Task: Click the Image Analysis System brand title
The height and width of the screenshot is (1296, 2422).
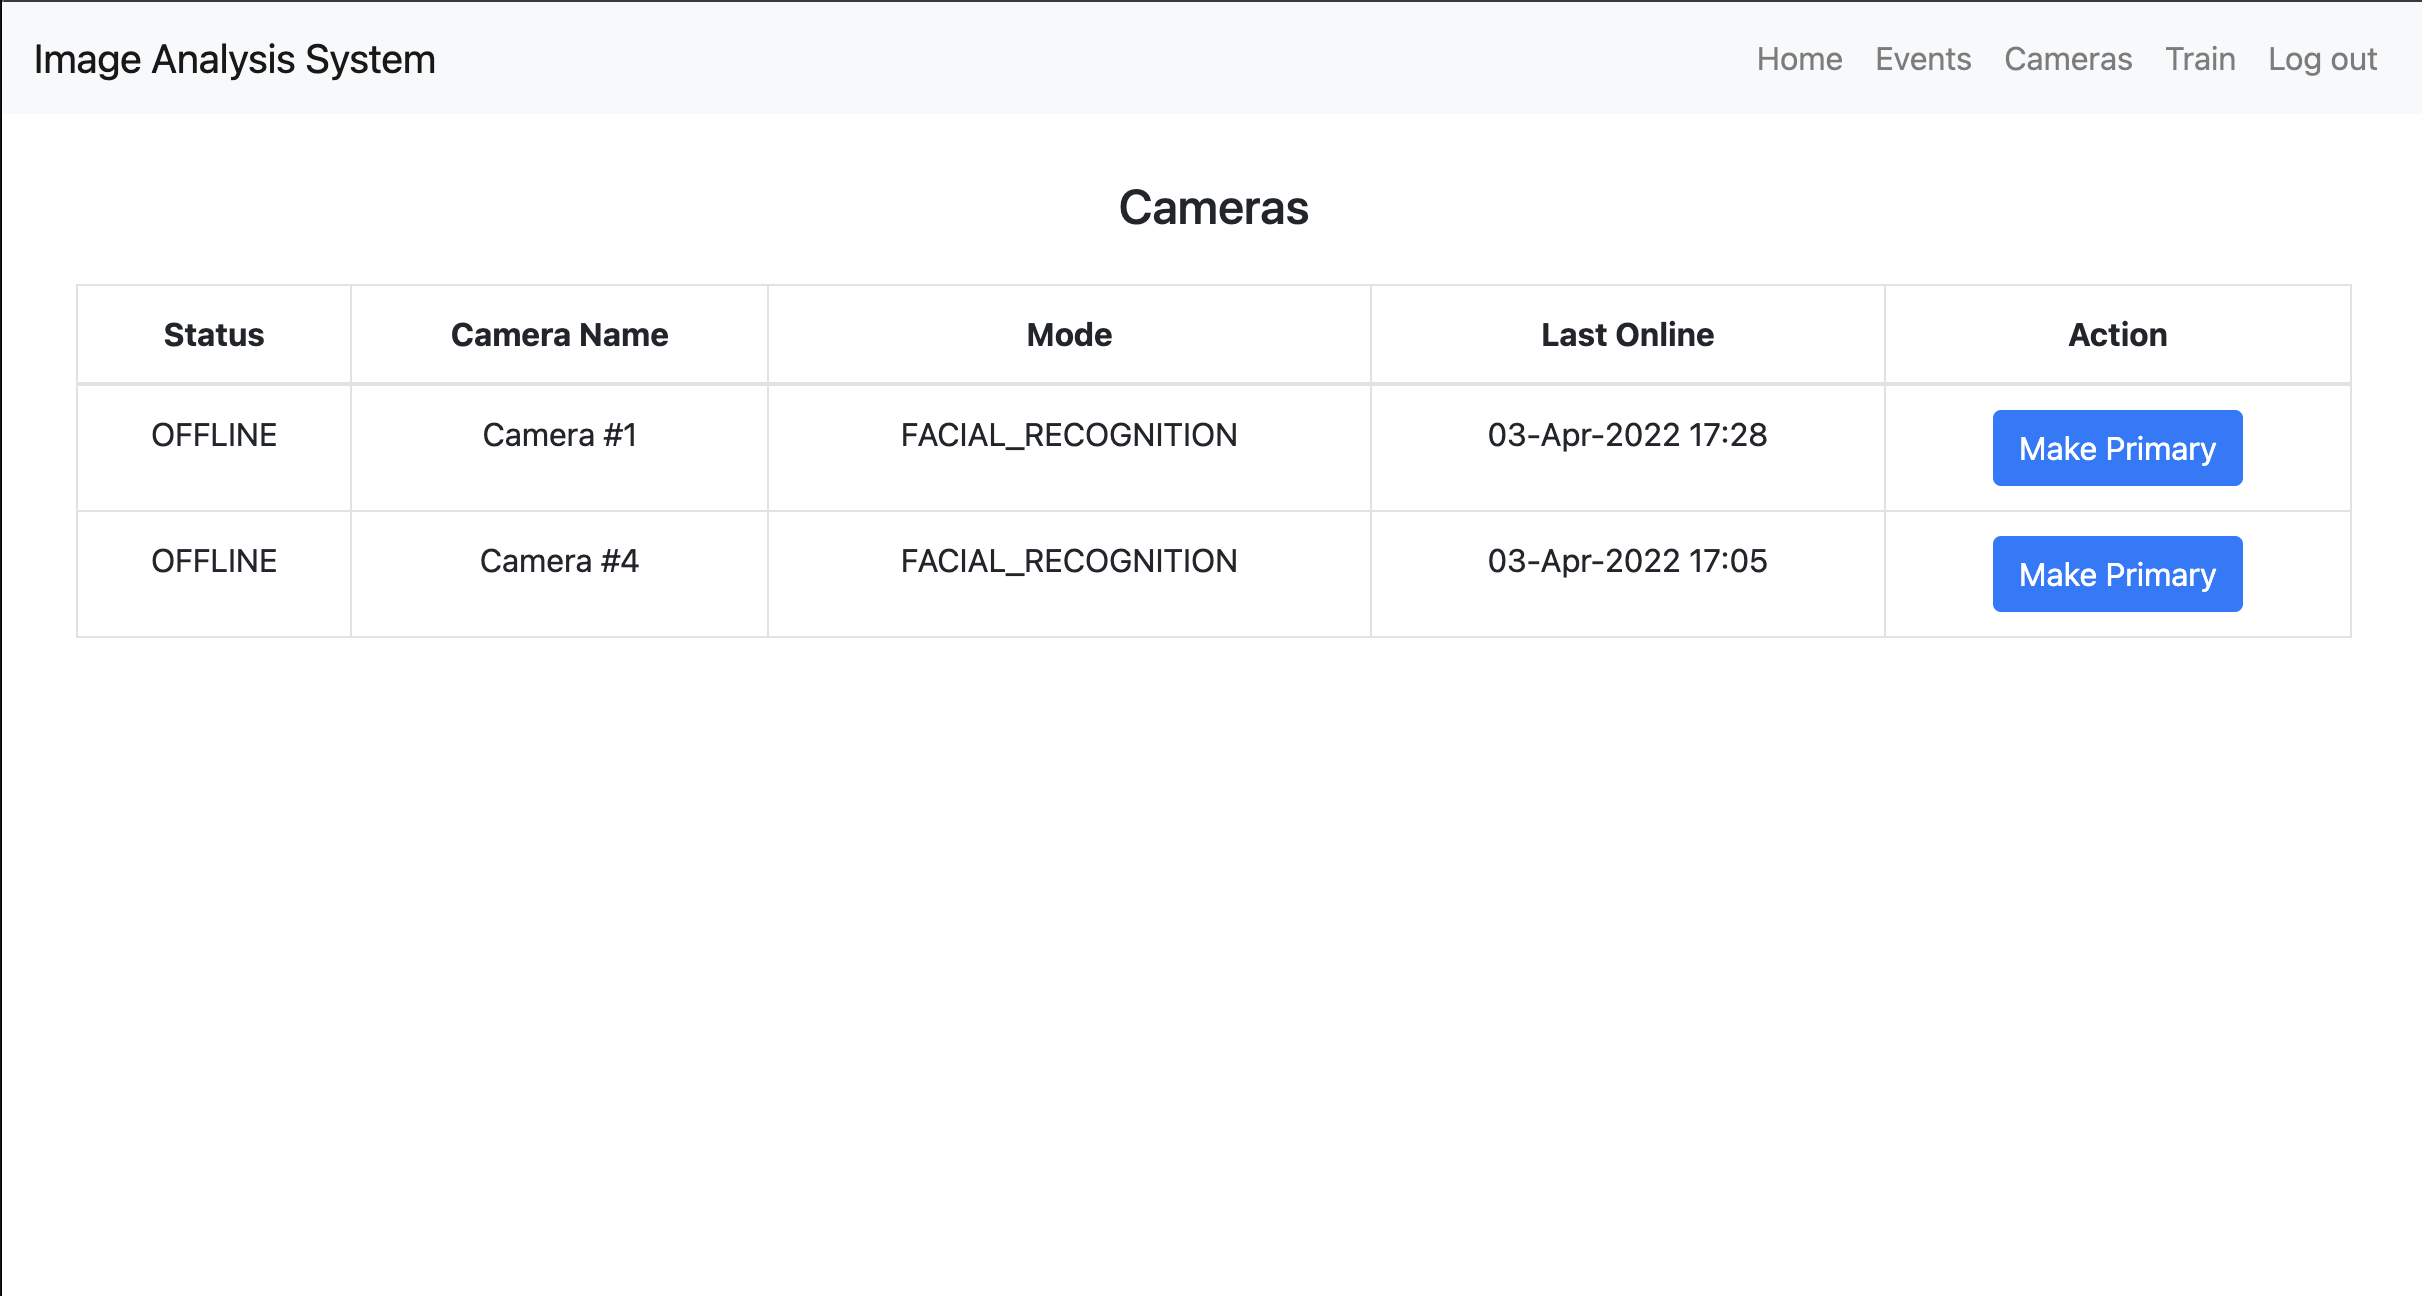Action: coord(235,59)
